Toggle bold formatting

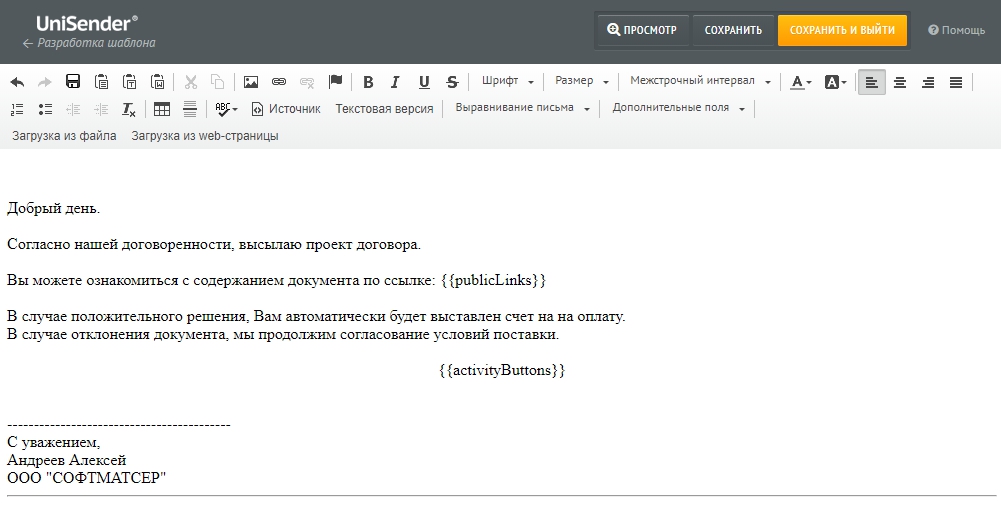pos(368,82)
